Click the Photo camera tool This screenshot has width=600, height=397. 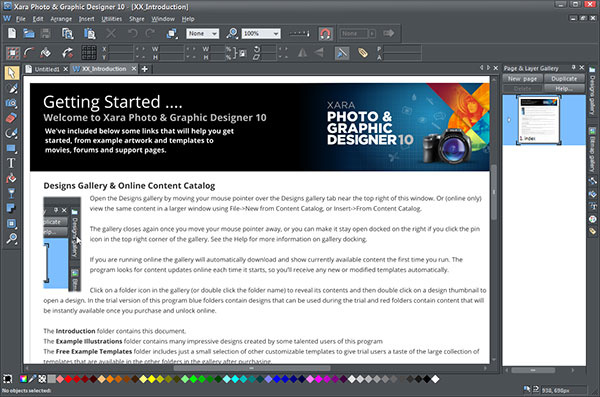click(x=11, y=103)
